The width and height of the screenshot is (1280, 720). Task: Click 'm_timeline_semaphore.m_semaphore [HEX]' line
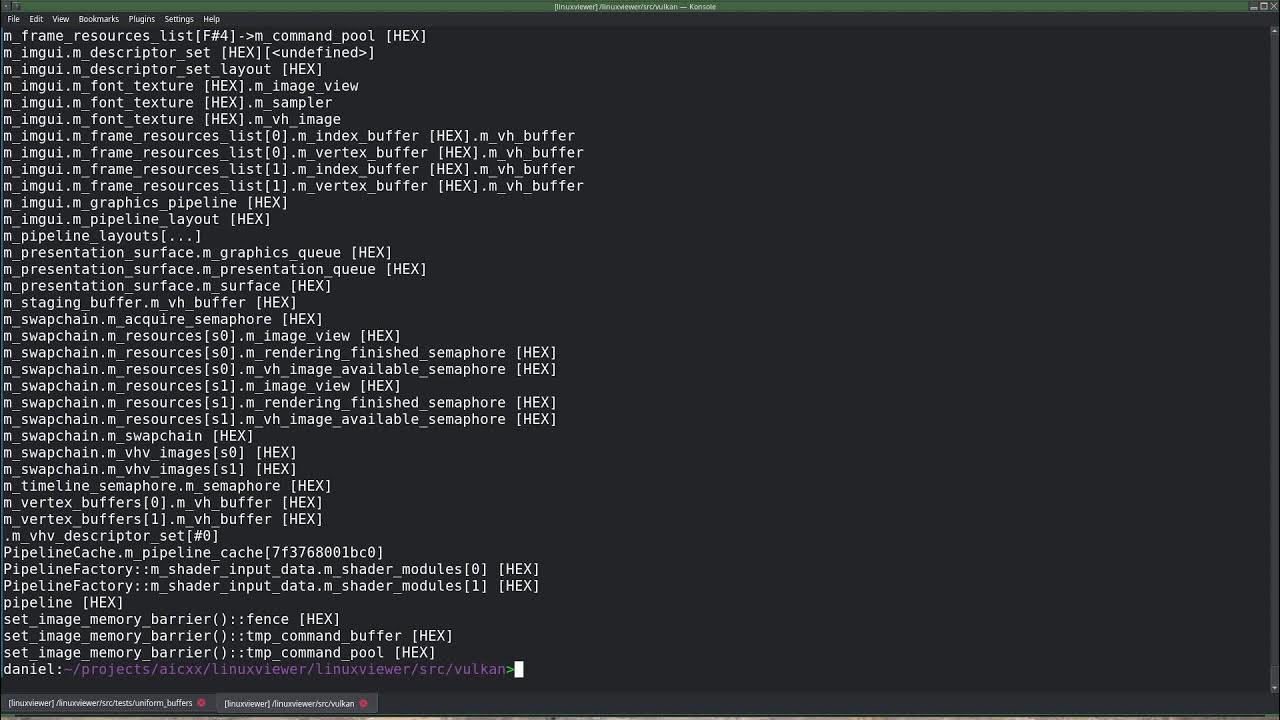(167, 486)
